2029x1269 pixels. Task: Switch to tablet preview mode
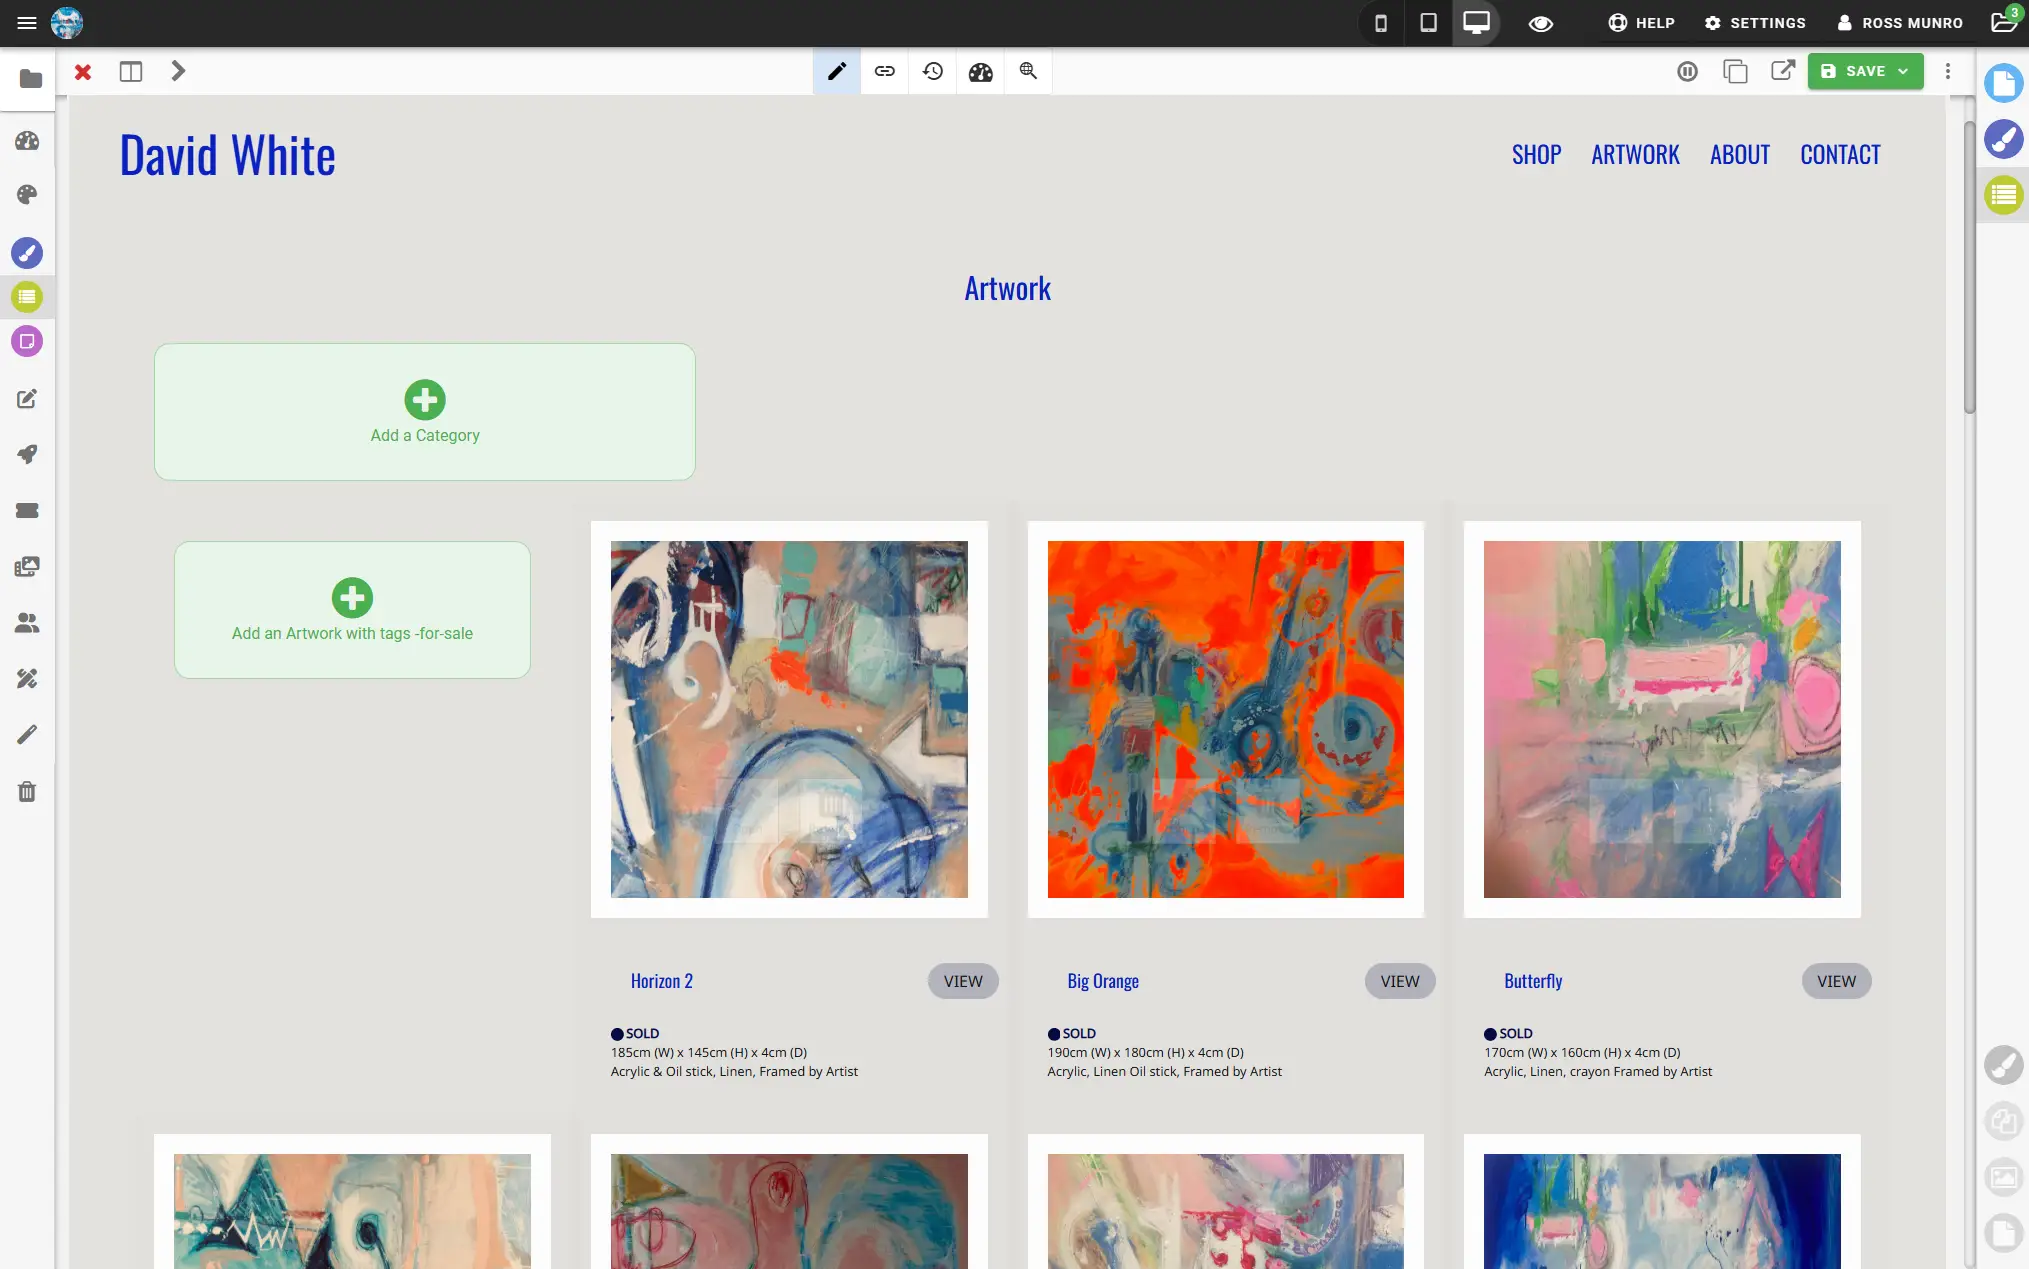(x=1428, y=22)
